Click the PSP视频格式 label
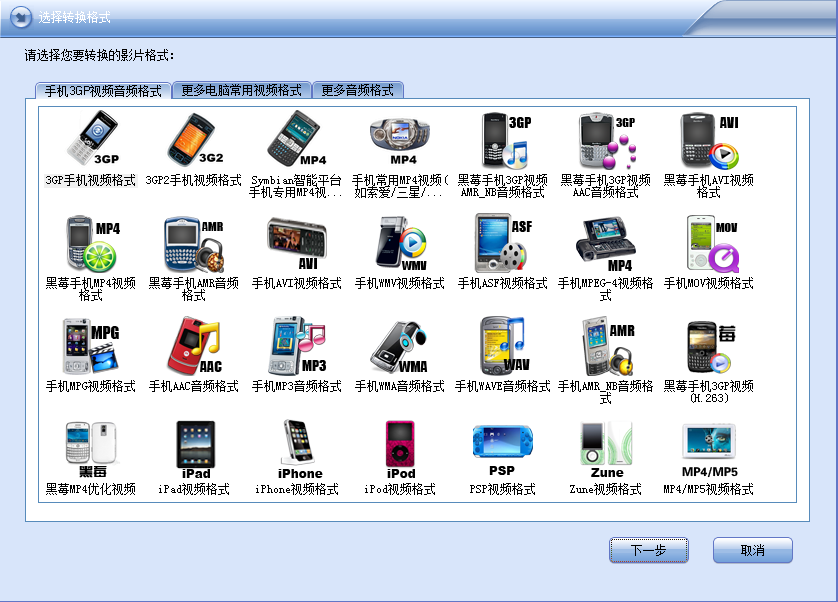Image resolution: width=838 pixels, height=602 pixels. (502, 489)
